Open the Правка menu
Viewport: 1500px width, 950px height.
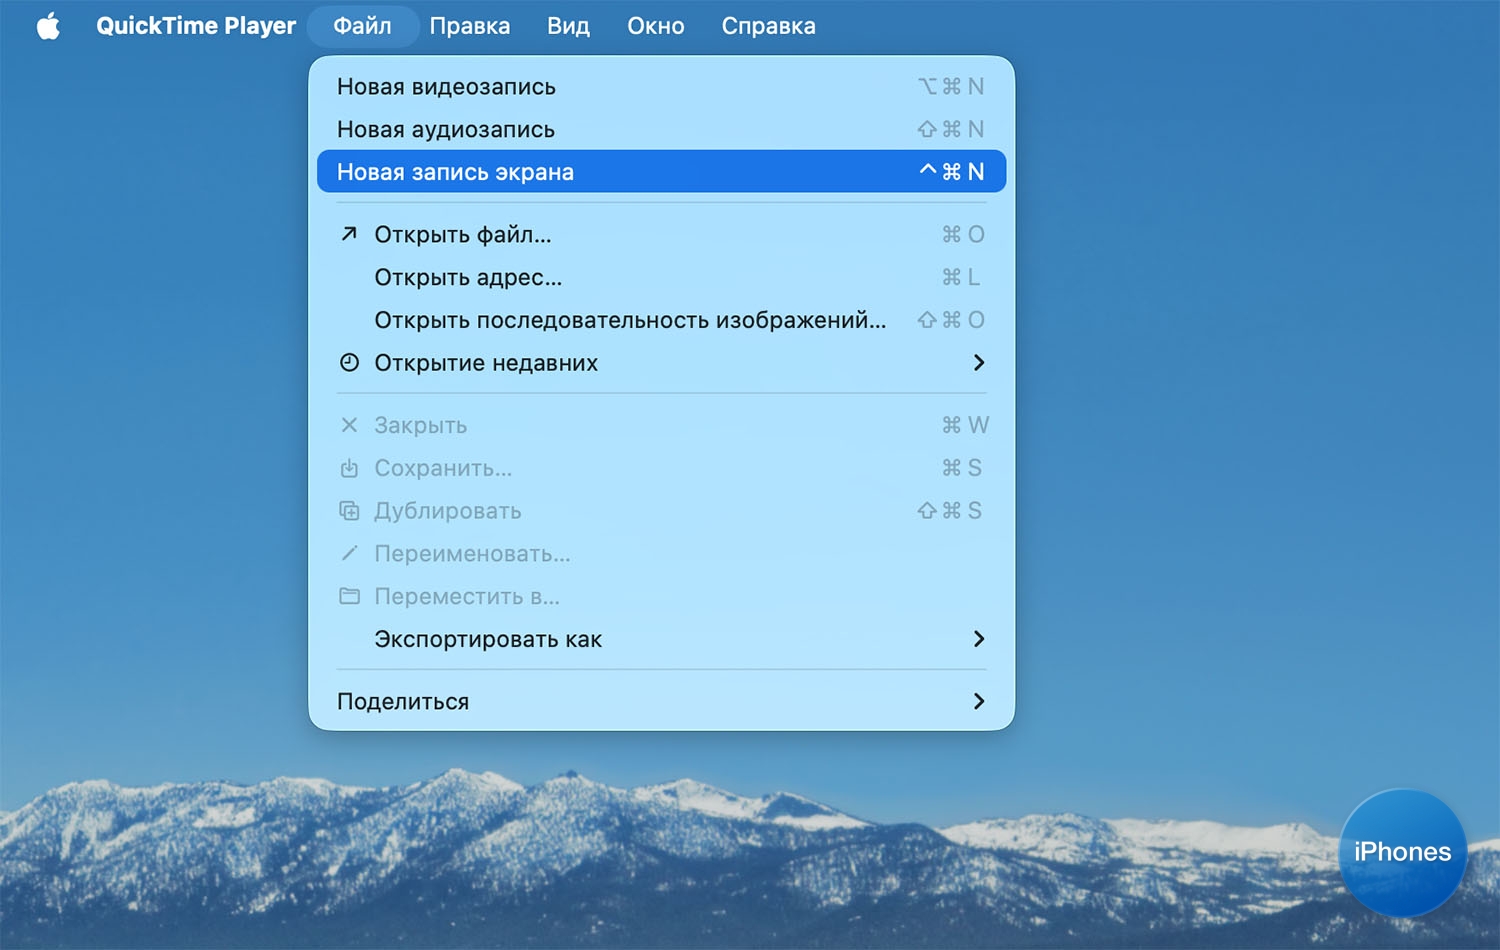click(x=470, y=26)
